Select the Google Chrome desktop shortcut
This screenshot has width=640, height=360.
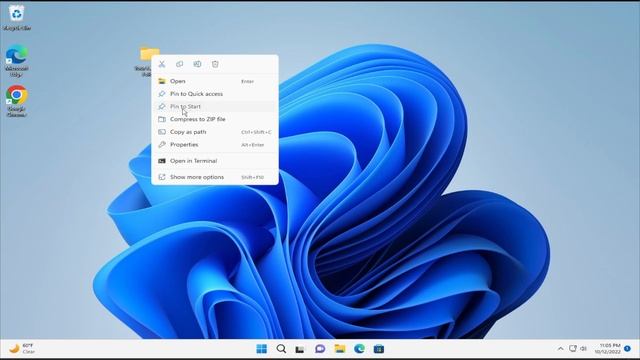point(17,101)
